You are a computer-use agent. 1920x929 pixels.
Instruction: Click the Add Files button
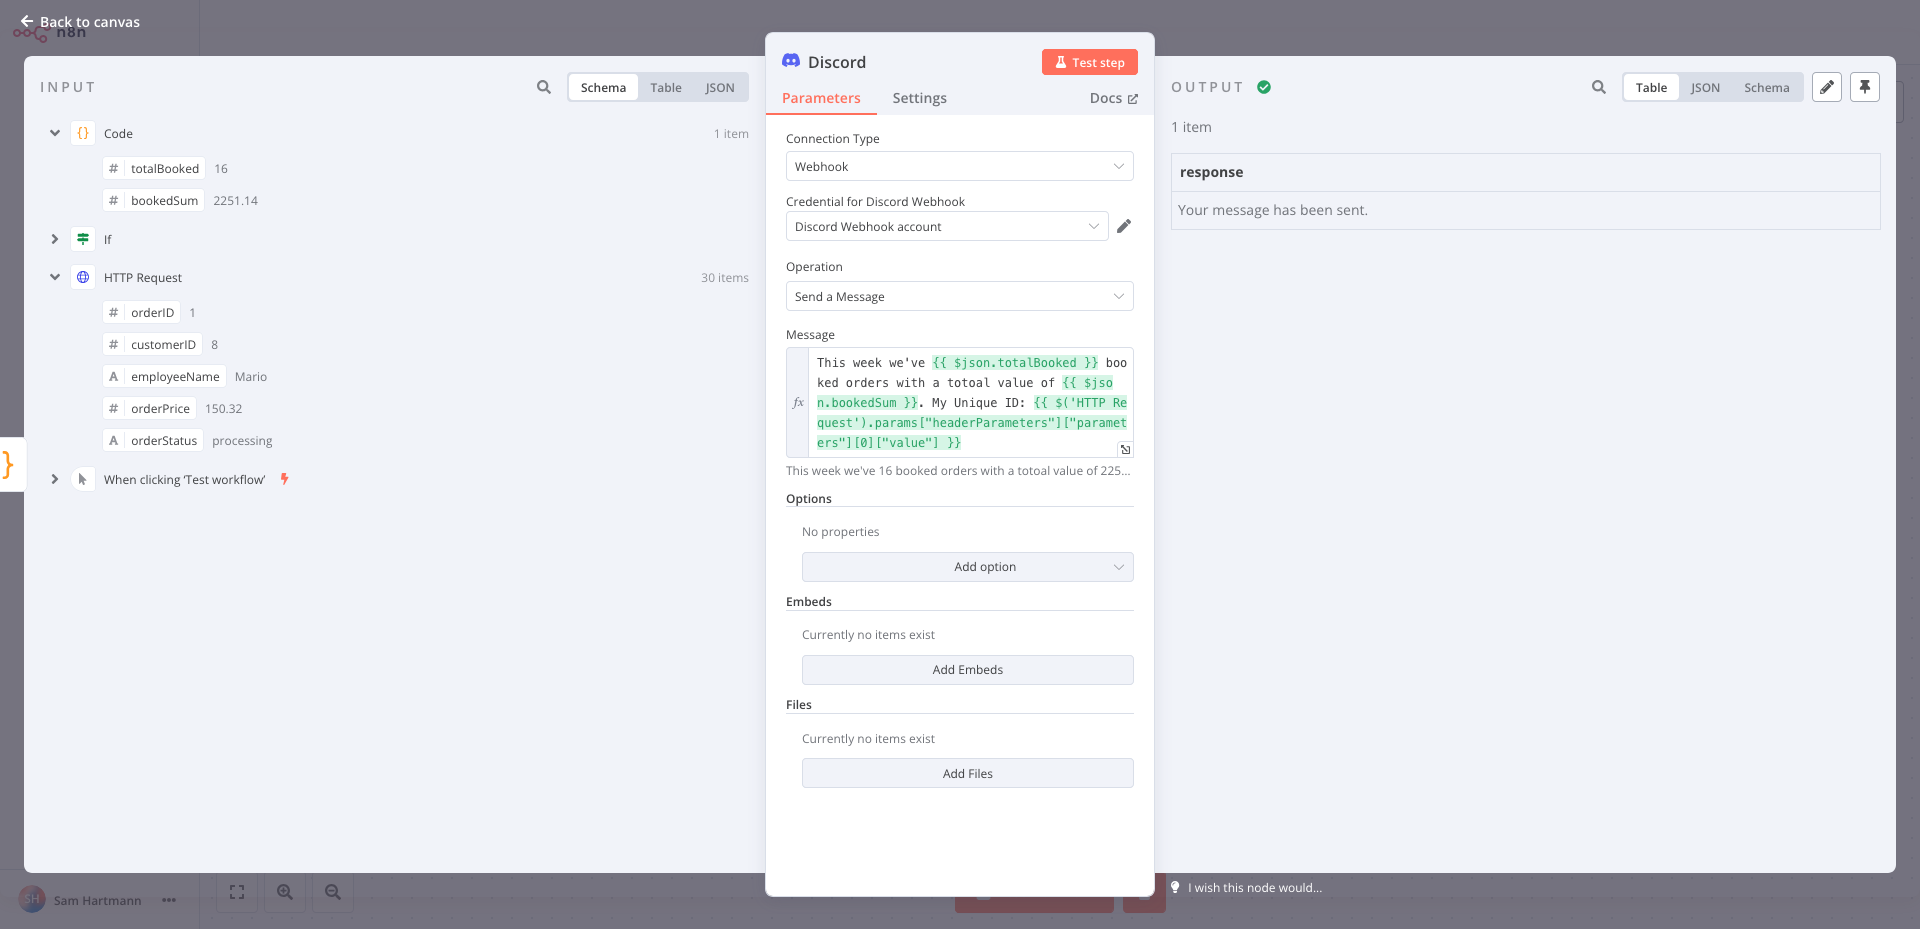[x=967, y=773]
